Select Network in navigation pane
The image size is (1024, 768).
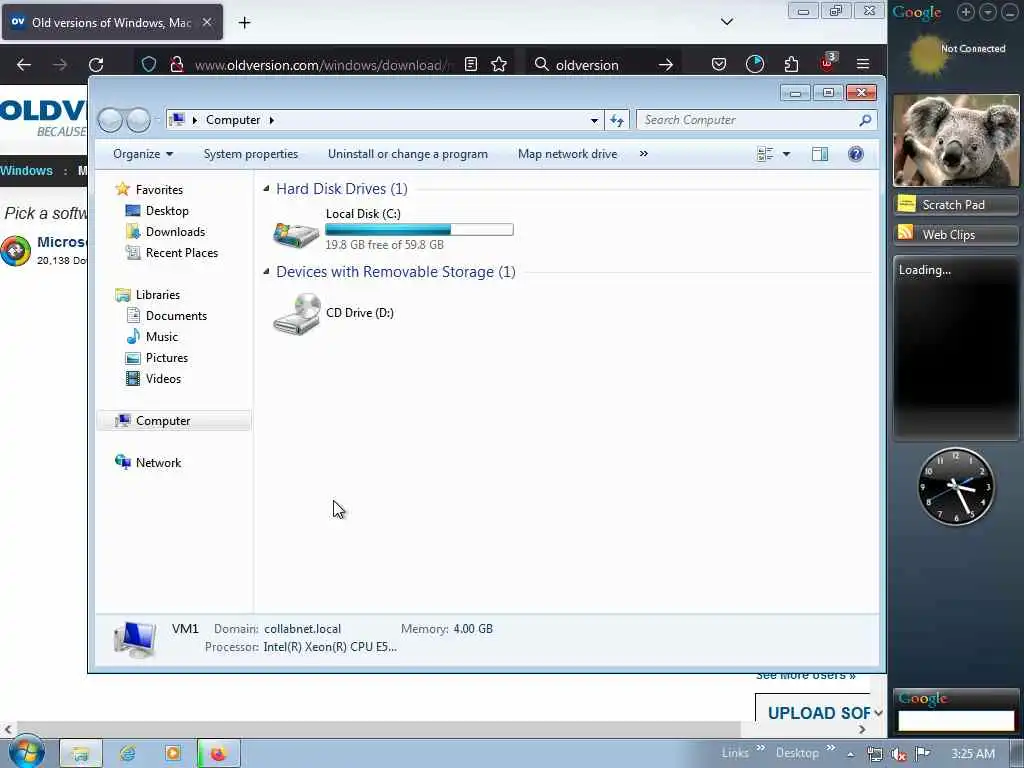pos(158,462)
